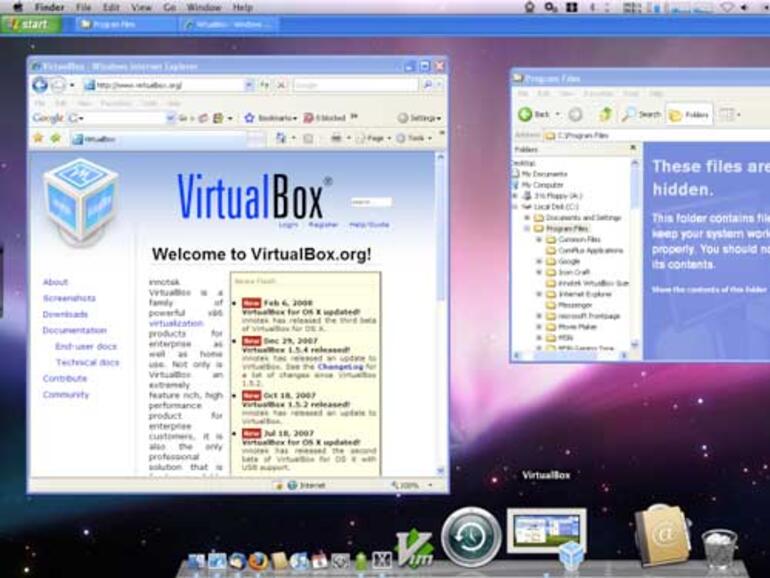This screenshot has width=770, height=578.
Task: Expand Documents and Settings folder node
Action: [x=527, y=218]
